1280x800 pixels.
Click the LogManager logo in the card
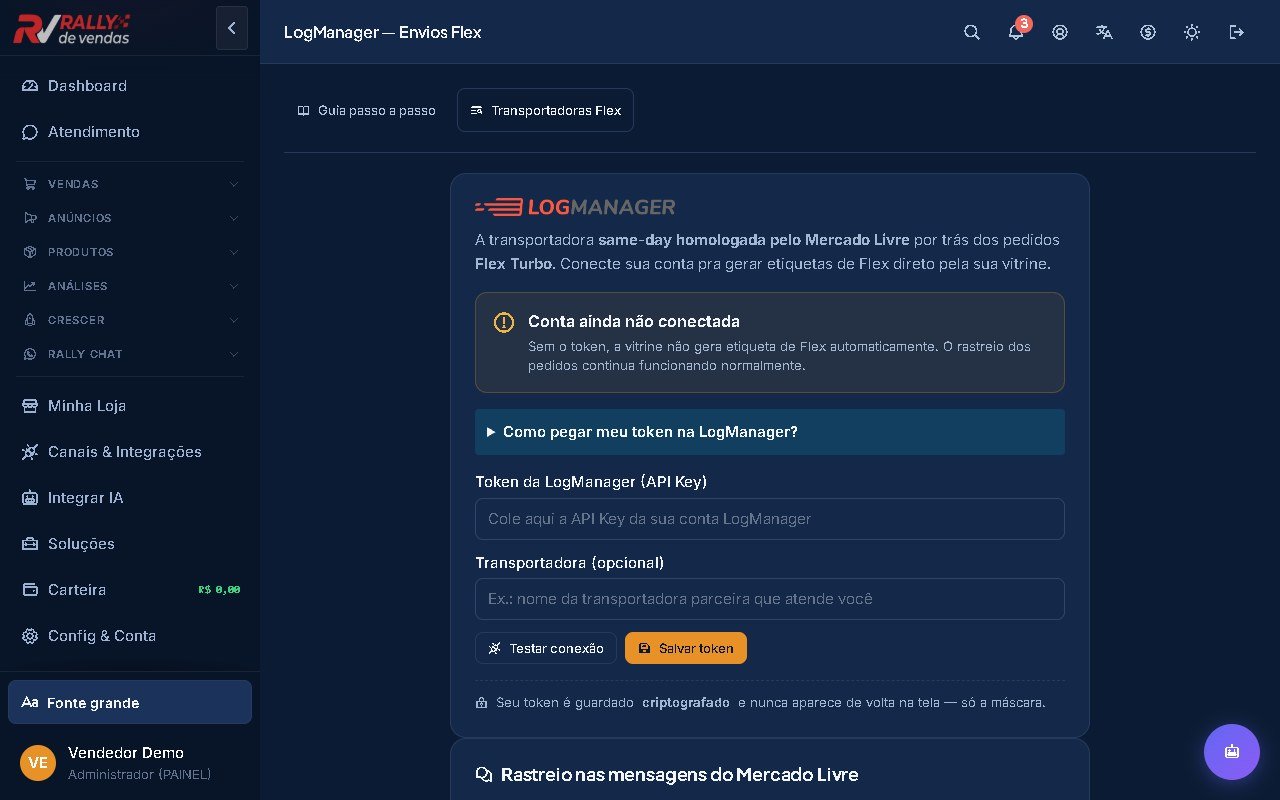pyautogui.click(x=575, y=207)
